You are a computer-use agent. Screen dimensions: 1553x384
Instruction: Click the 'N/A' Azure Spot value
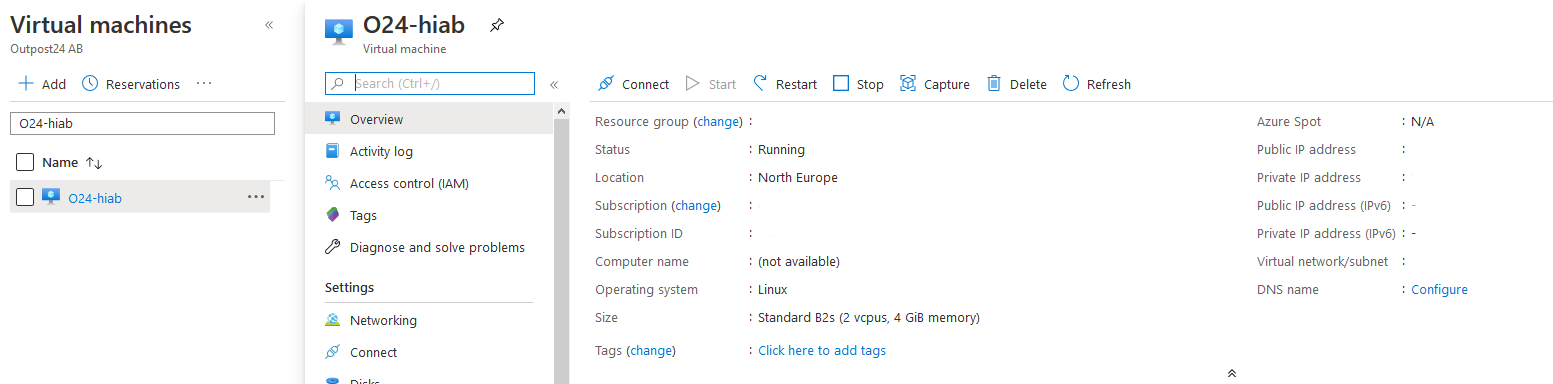tap(1422, 121)
